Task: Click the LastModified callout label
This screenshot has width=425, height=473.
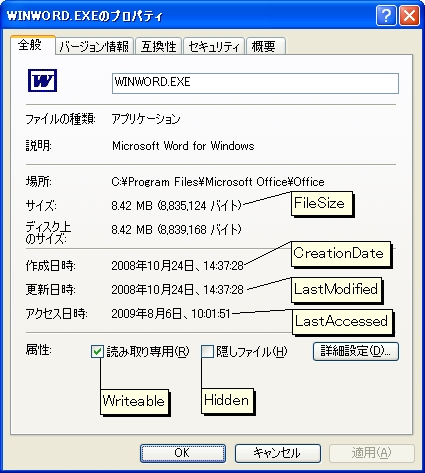Action: click(336, 289)
